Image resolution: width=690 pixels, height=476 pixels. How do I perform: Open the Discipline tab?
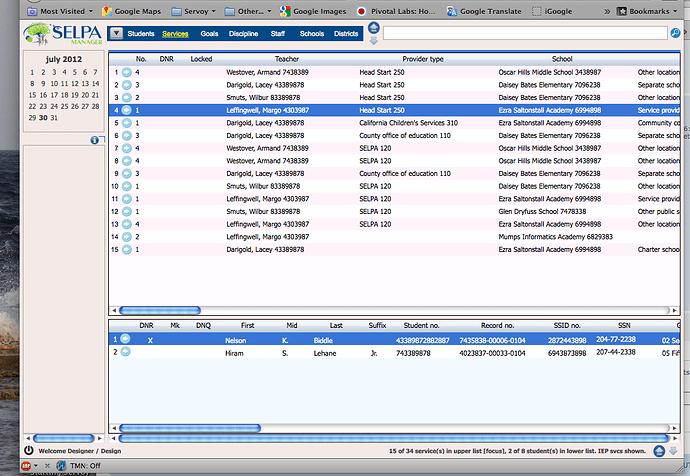(243, 34)
